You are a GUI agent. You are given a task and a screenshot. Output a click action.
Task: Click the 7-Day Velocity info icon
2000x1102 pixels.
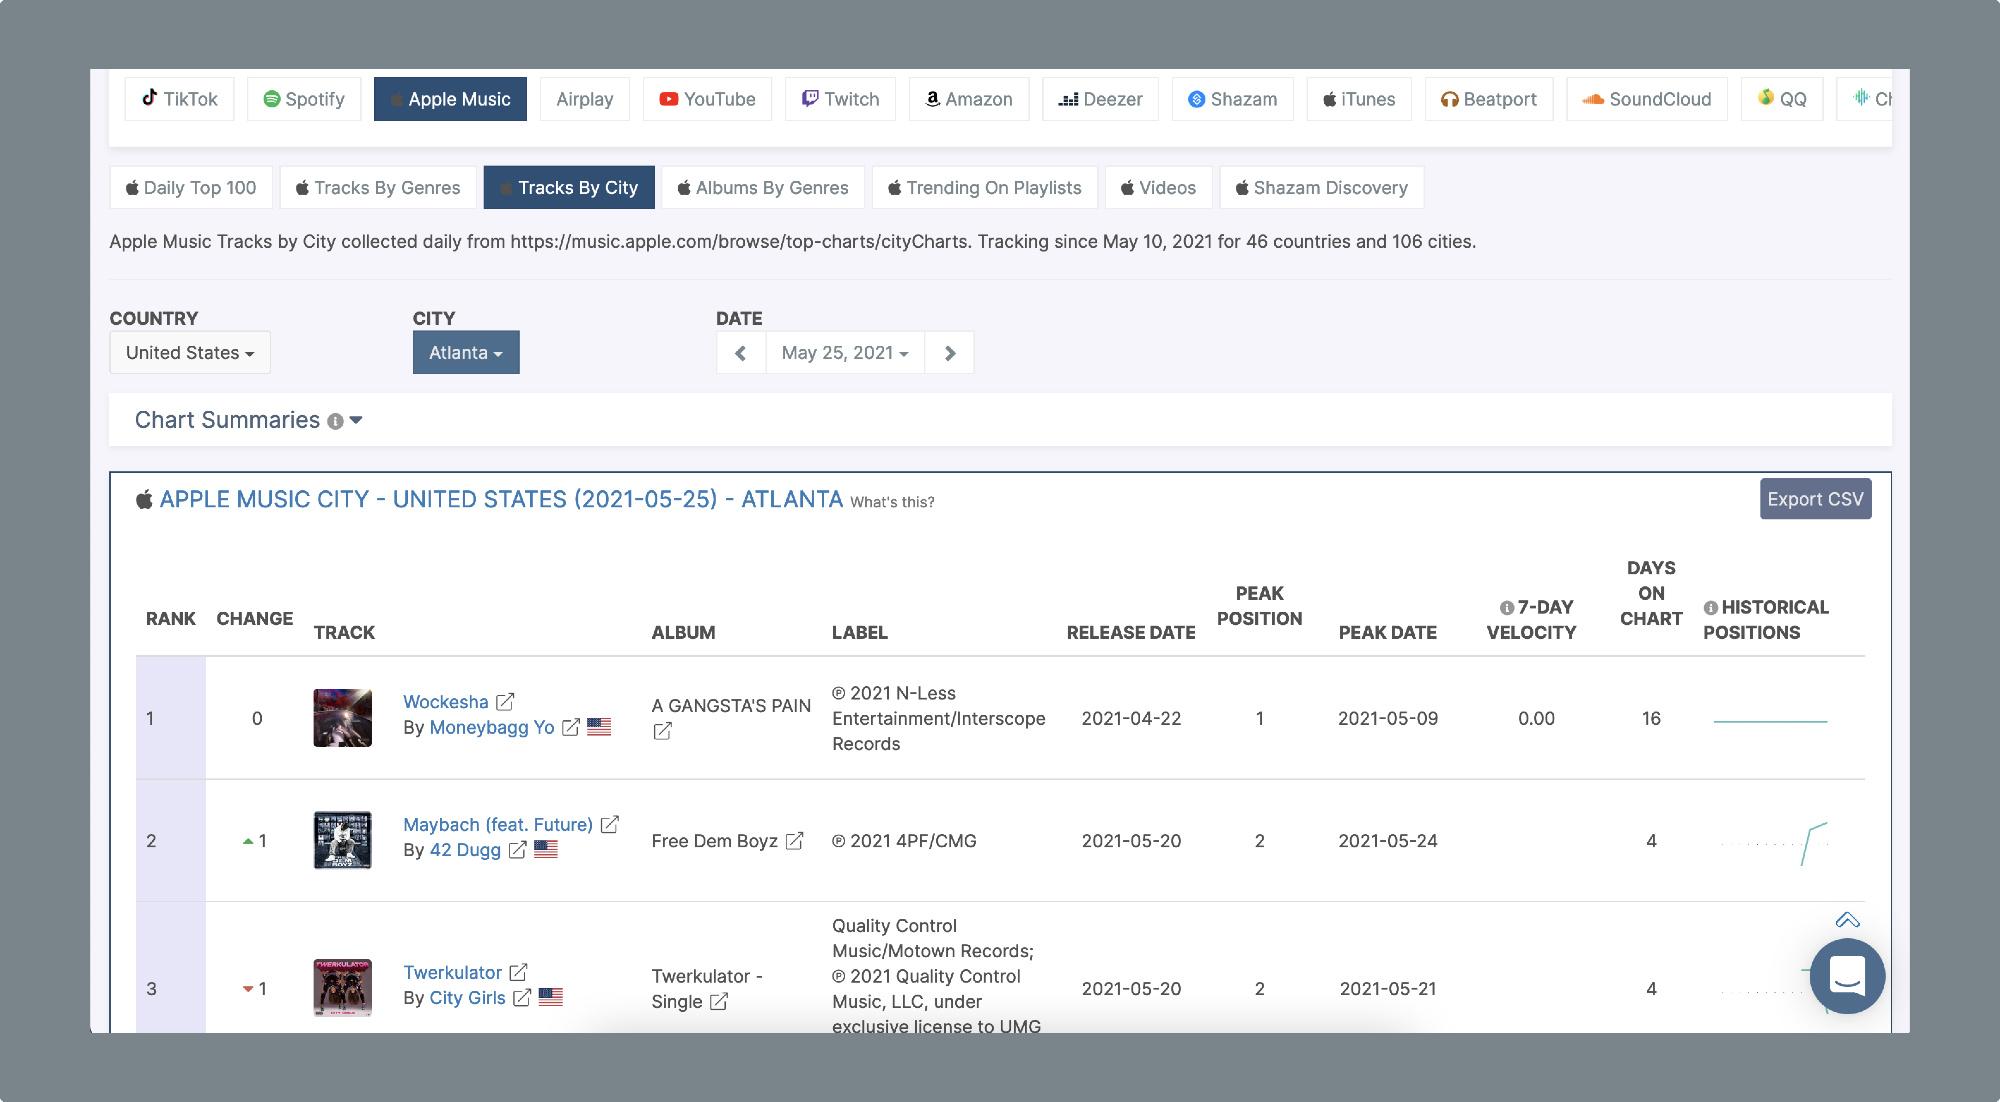pos(1507,608)
